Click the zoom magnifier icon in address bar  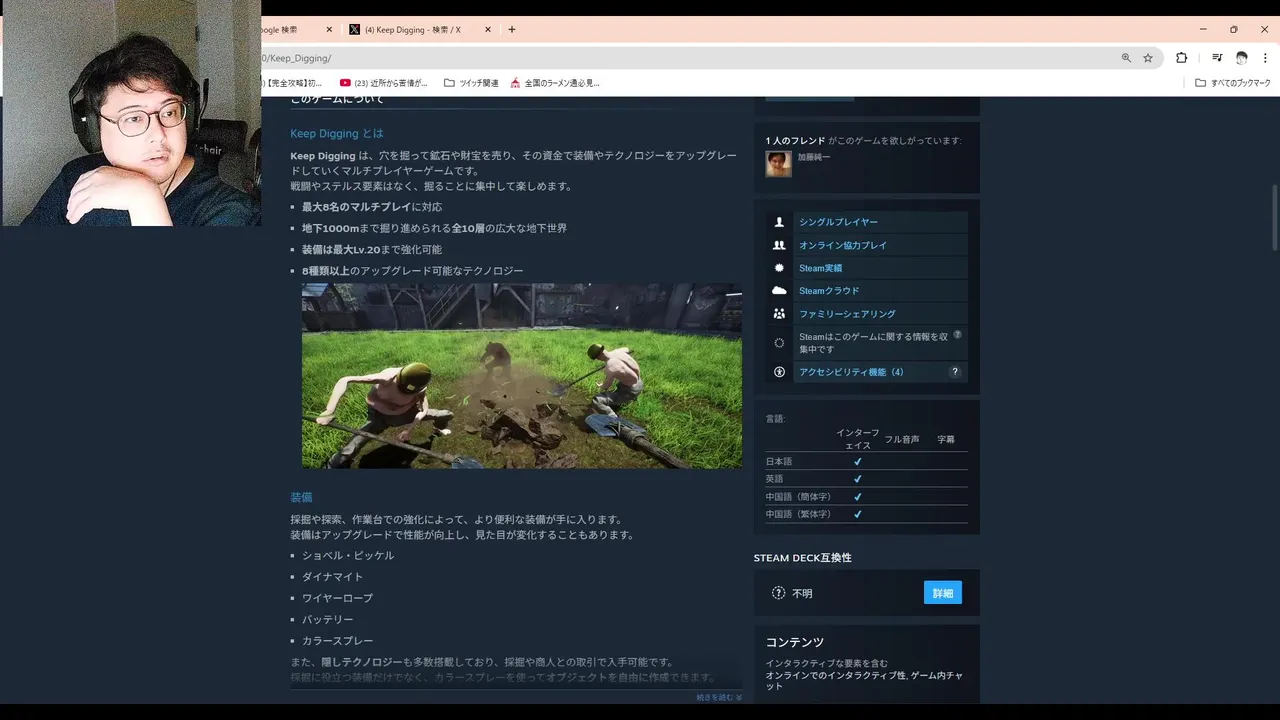1126,58
